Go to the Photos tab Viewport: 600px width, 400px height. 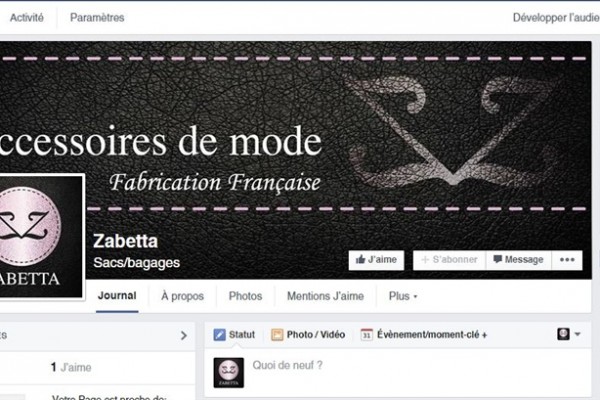(245, 296)
